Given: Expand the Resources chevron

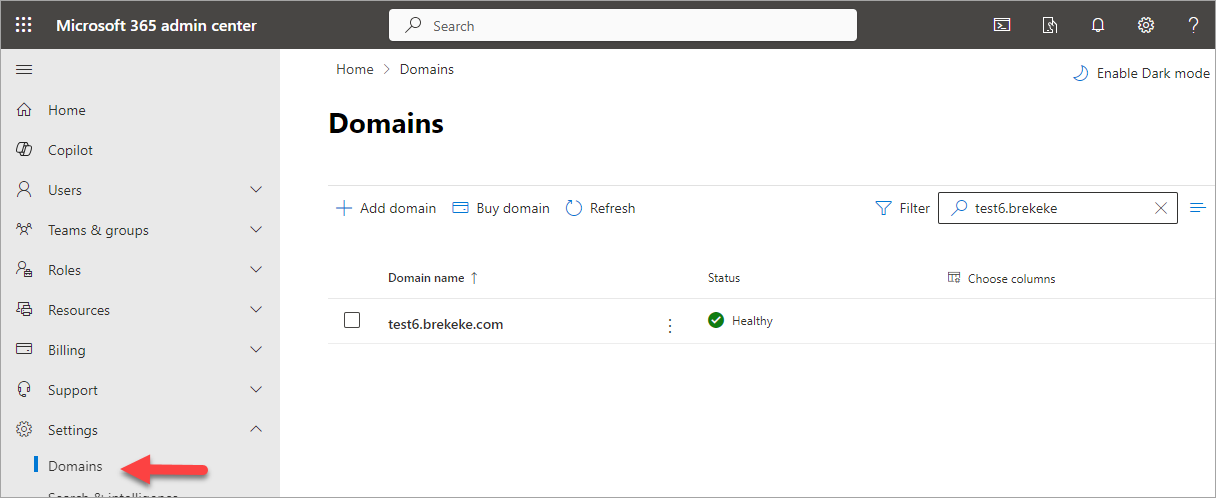Looking at the screenshot, I should coord(256,309).
